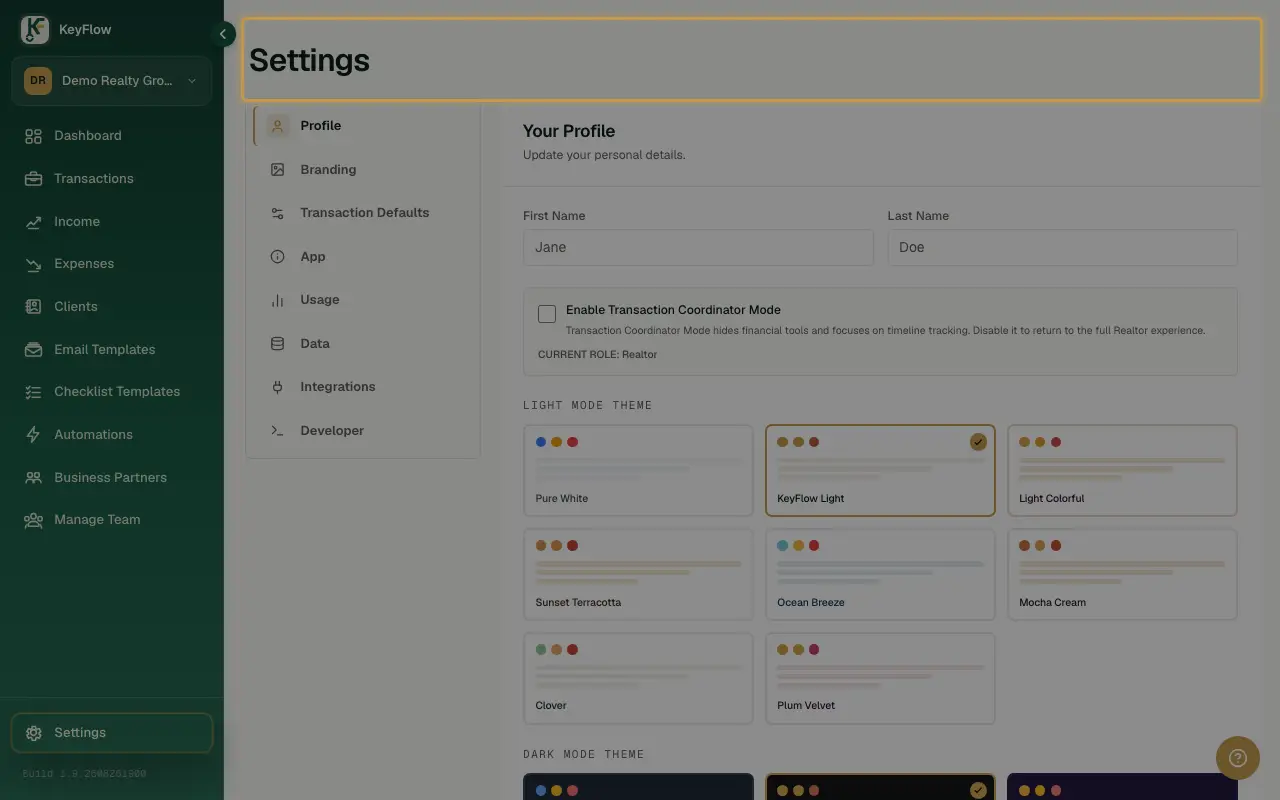Go to Dashboard in the sidebar
Screen dimensions: 1280x800
(112, 136)
